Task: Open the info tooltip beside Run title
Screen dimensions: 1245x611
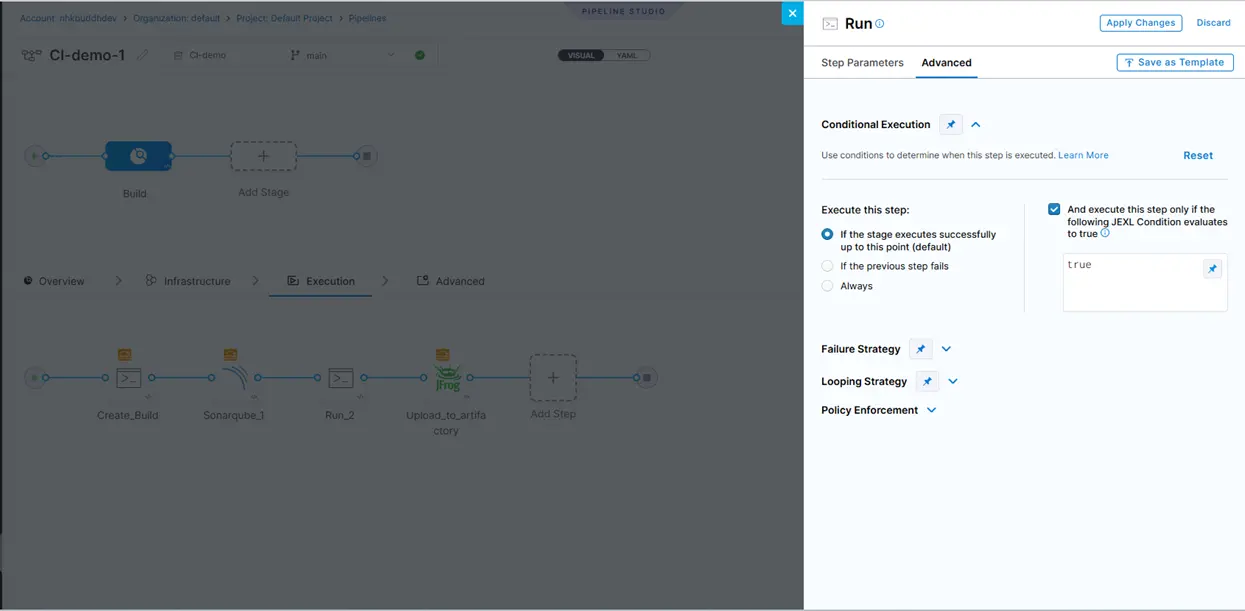Action: [x=880, y=24]
